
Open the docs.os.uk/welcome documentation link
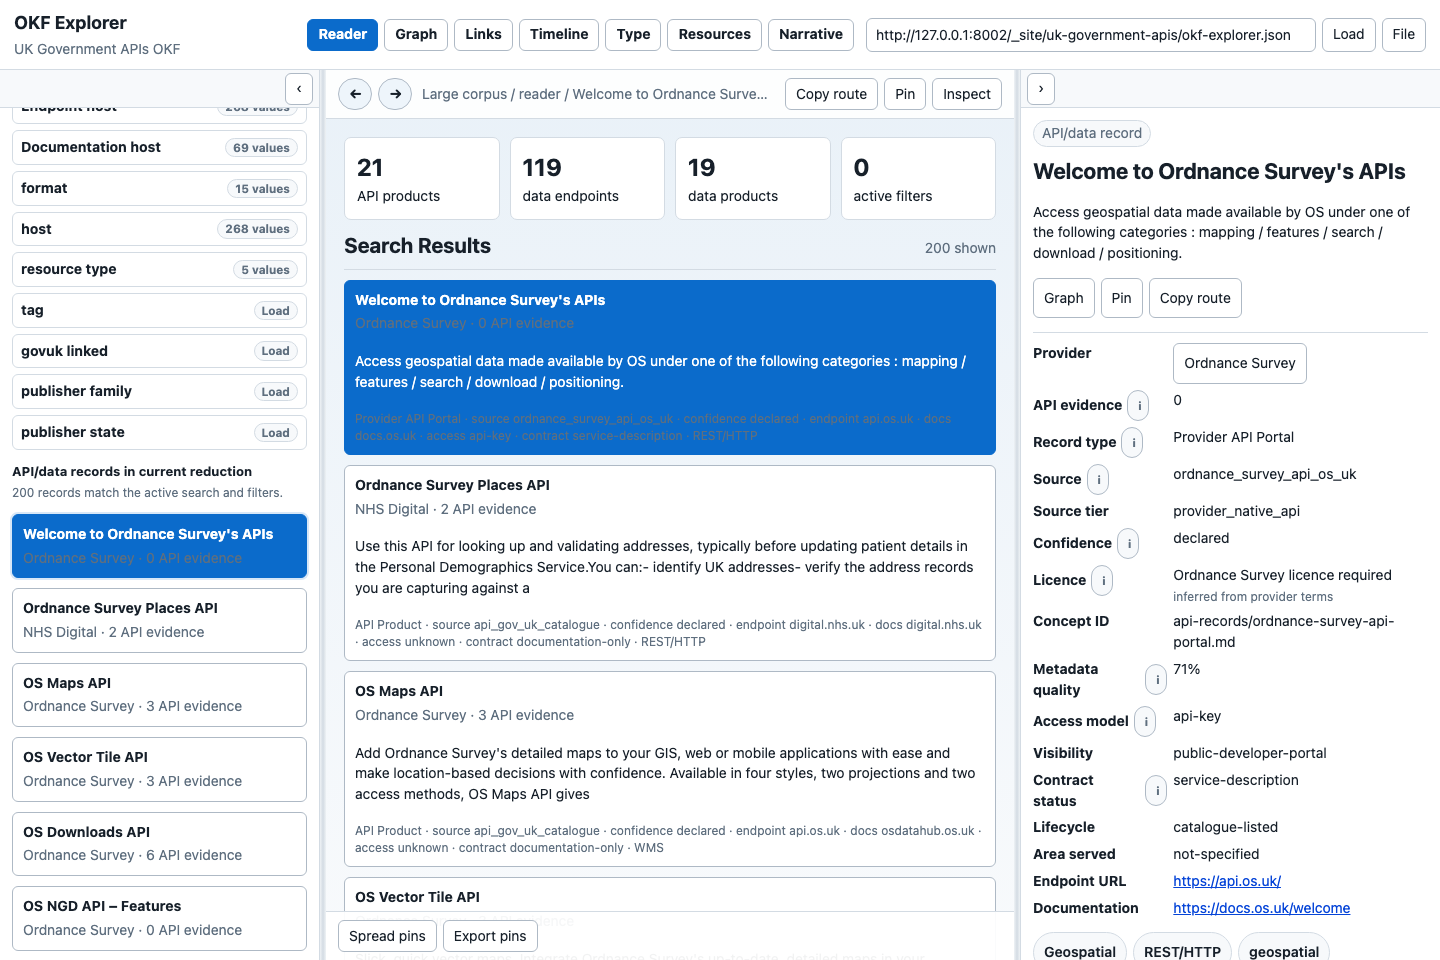pos(1262,908)
